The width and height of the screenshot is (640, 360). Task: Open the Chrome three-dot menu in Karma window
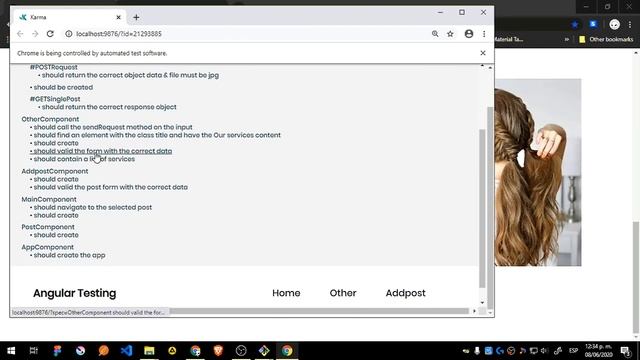pyautogui.click(x=484, y=34)
